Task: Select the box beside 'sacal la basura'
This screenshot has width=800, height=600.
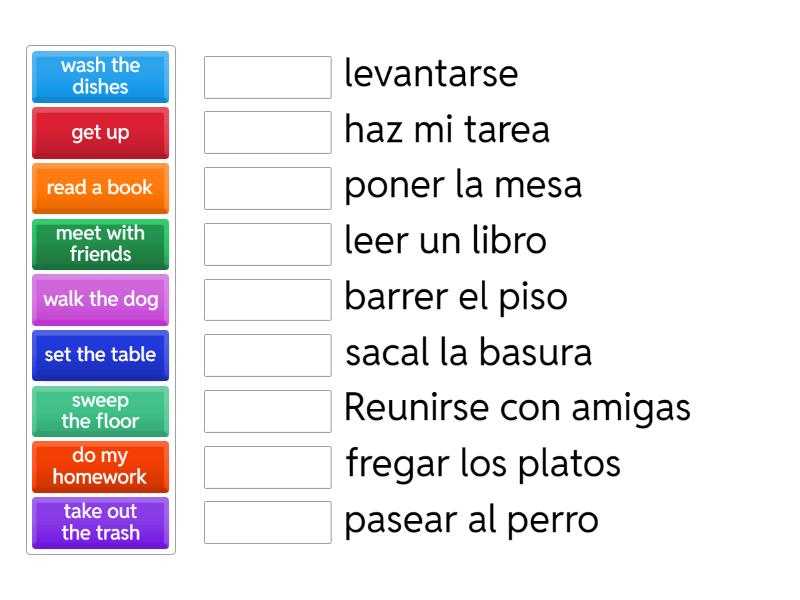Action: tap(266, 354)
